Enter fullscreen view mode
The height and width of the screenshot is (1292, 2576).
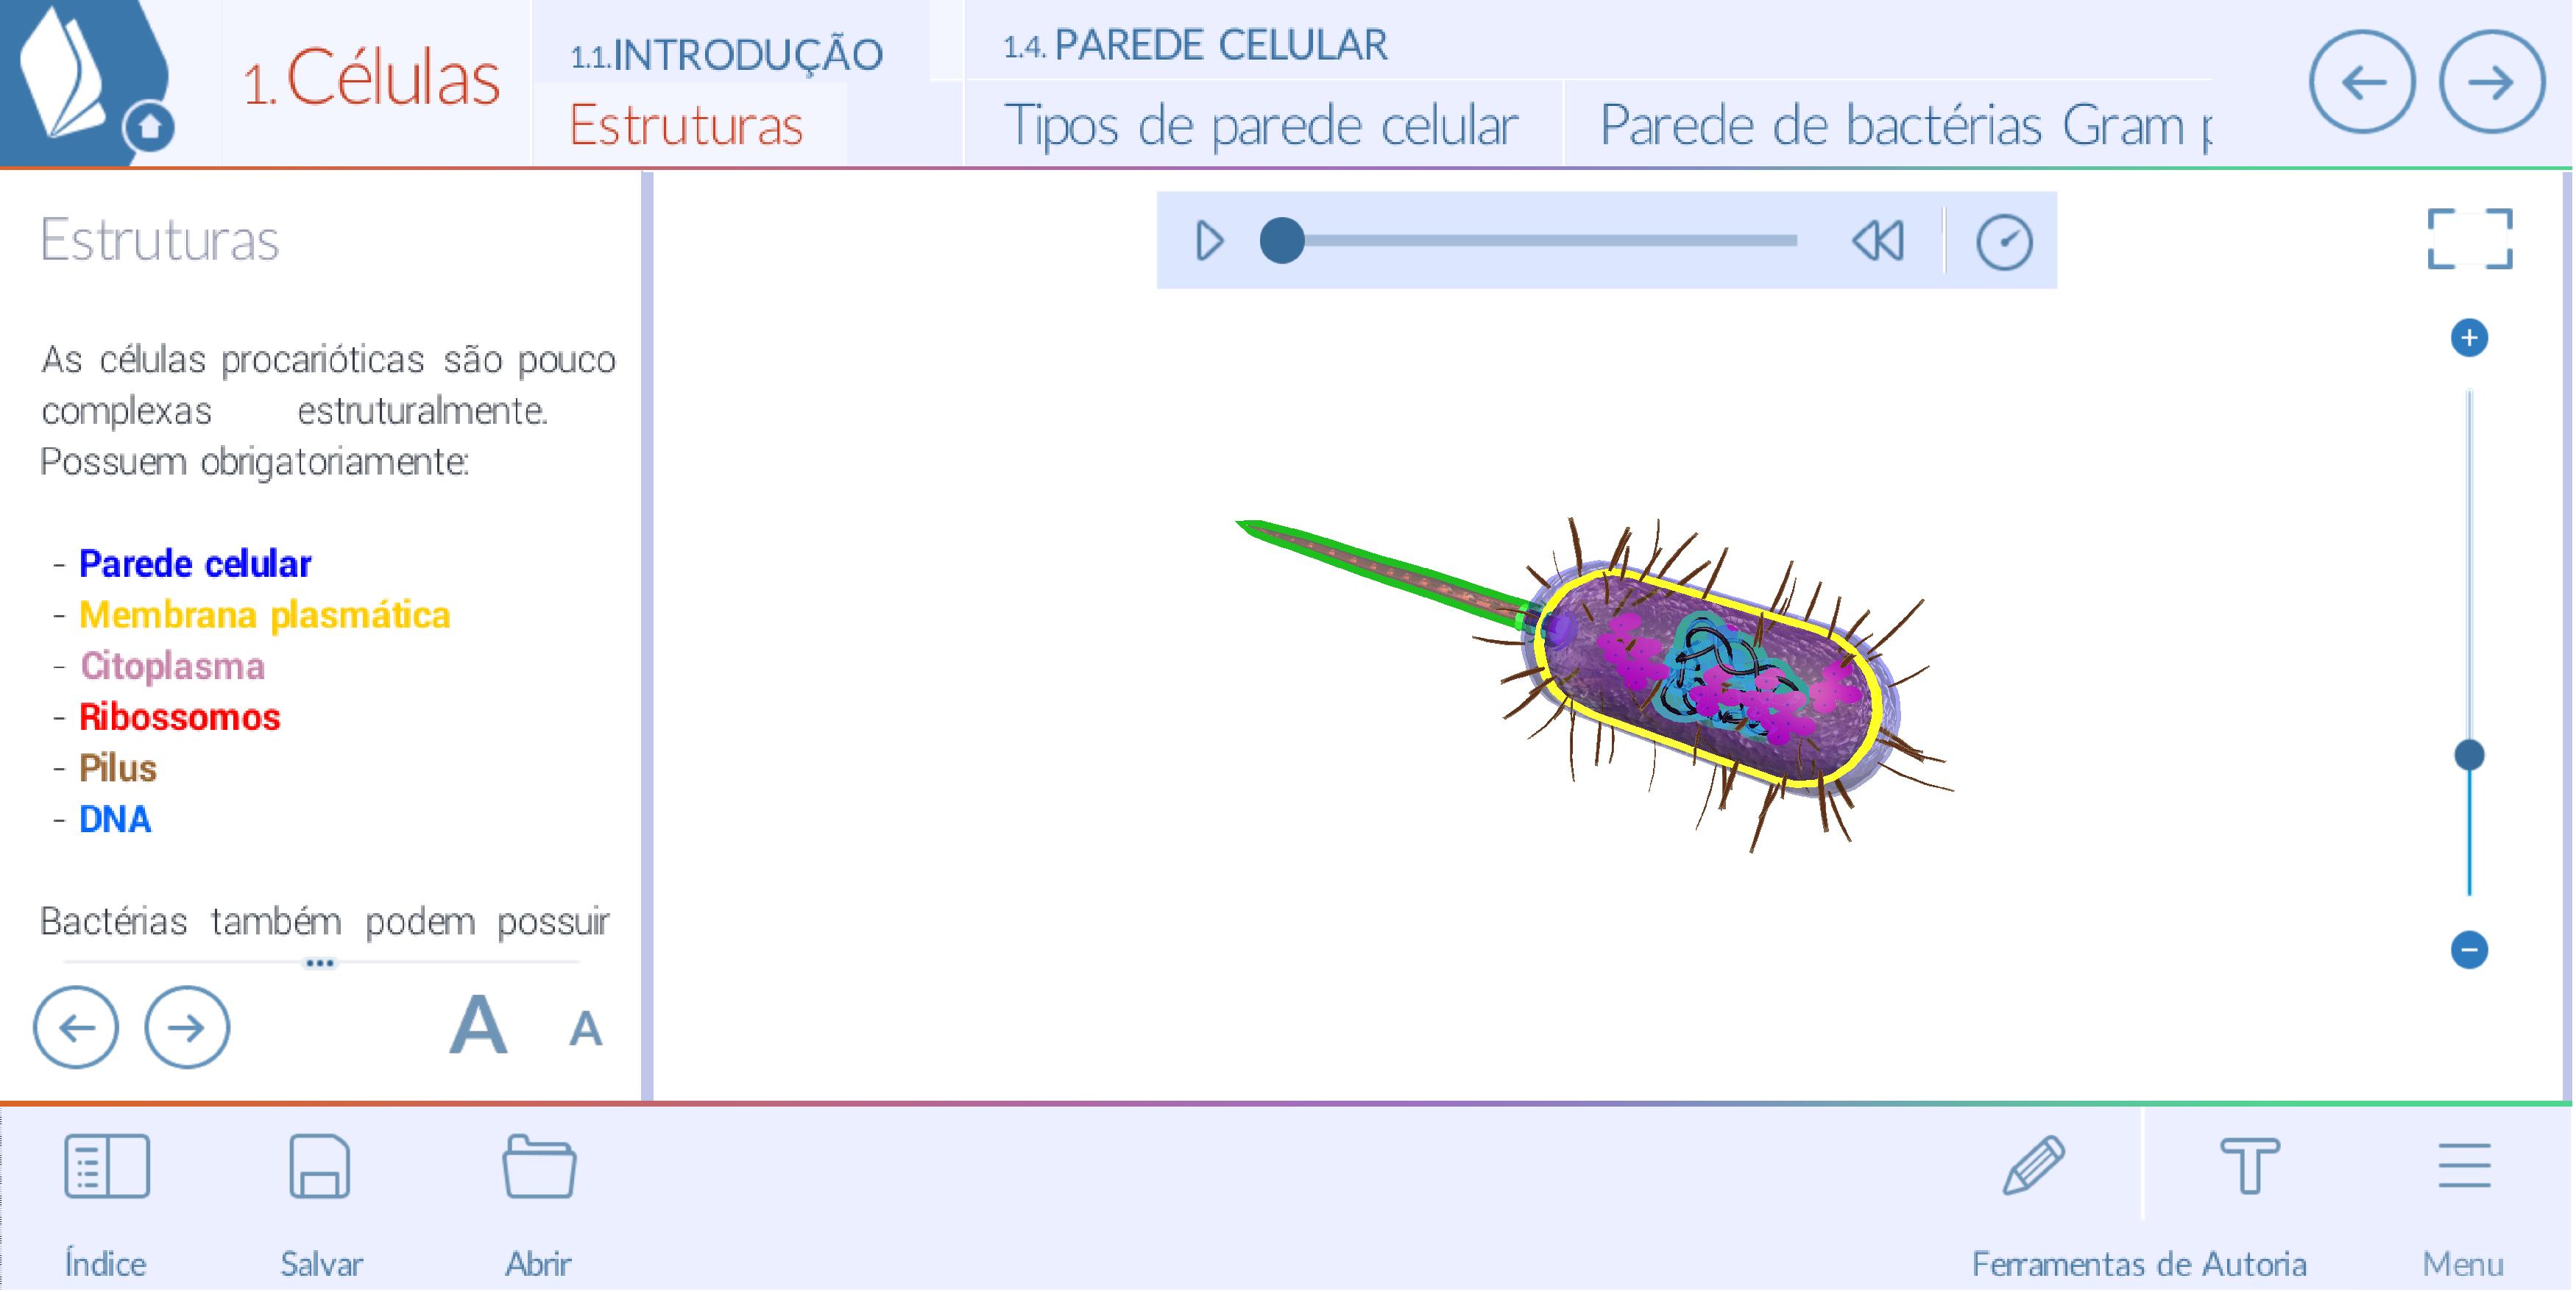point(2469,239)
